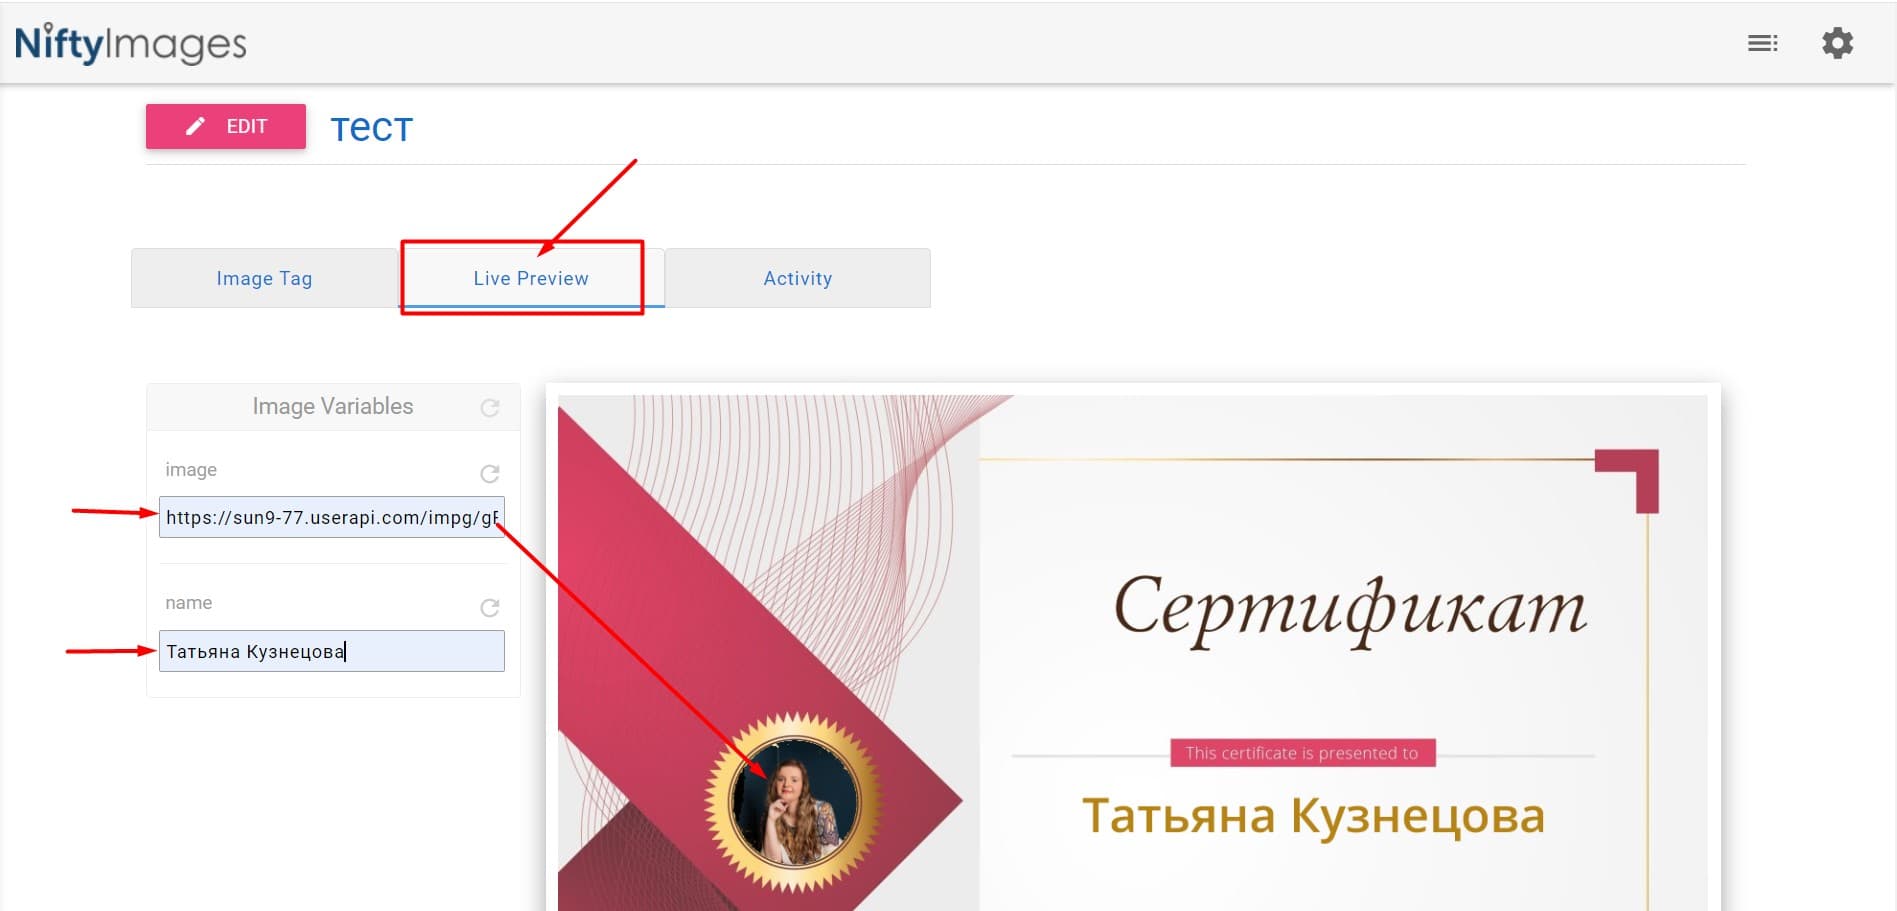Click the 'Сертификат' heading on the certificate

point(1350,608)
